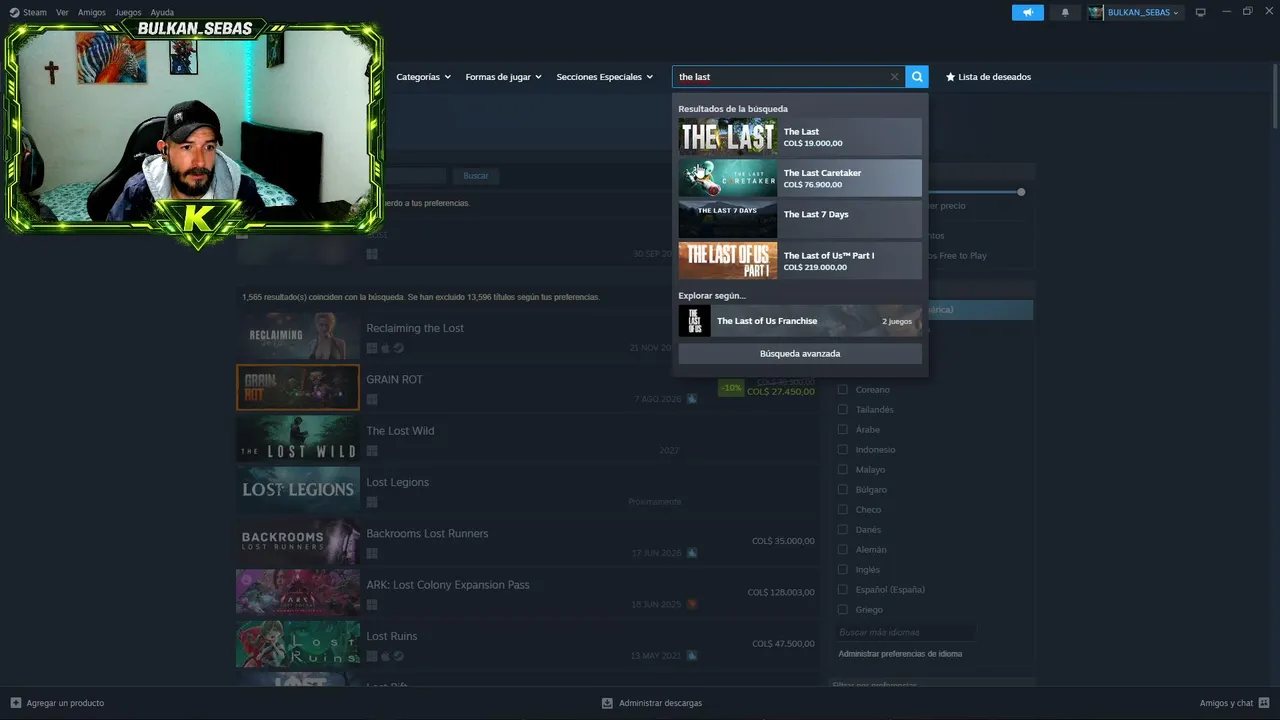Clear the search text with the X

(x=895, y=77)
